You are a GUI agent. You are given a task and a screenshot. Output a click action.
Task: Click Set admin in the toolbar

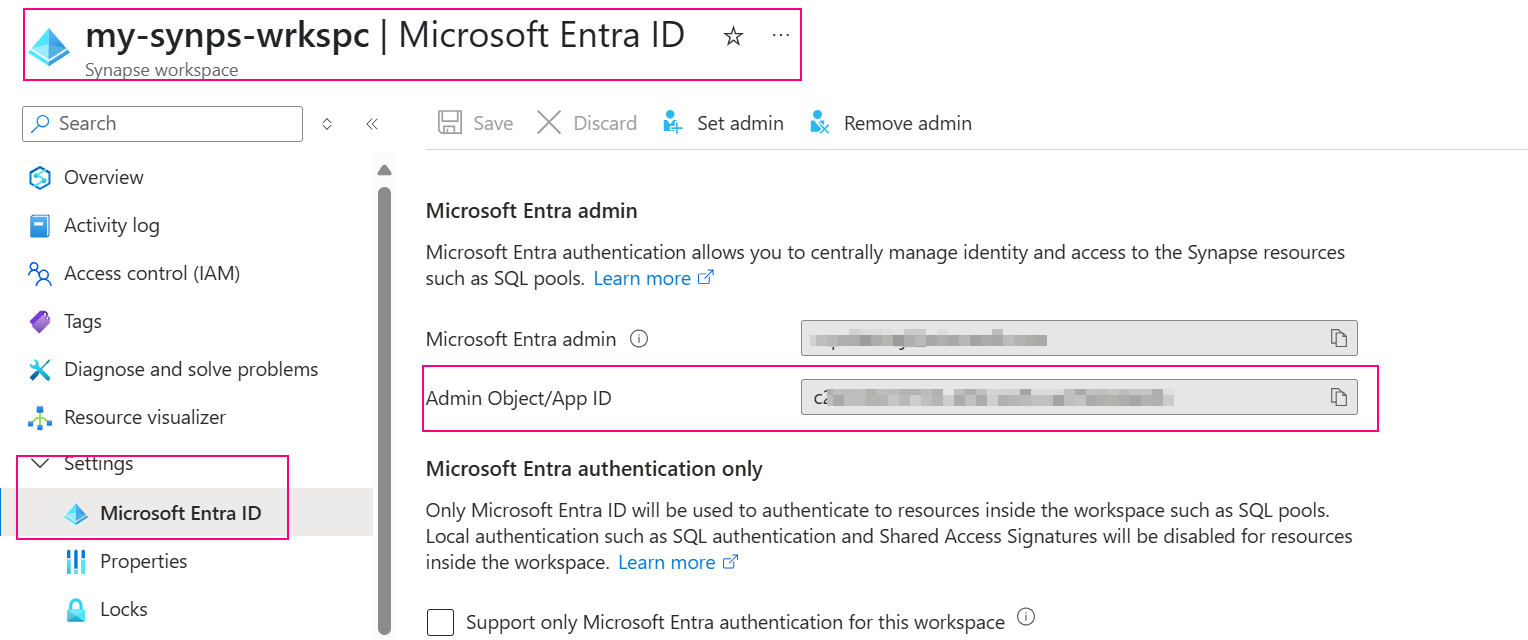tap(723, 123)
